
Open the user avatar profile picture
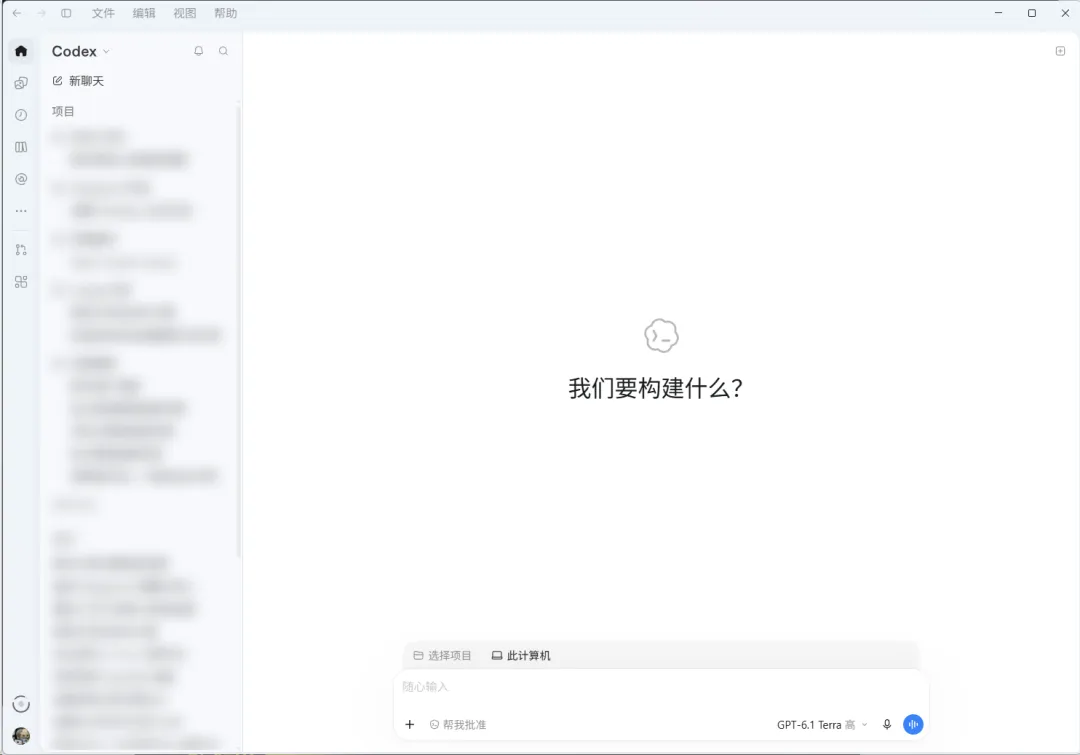(21, 736)
